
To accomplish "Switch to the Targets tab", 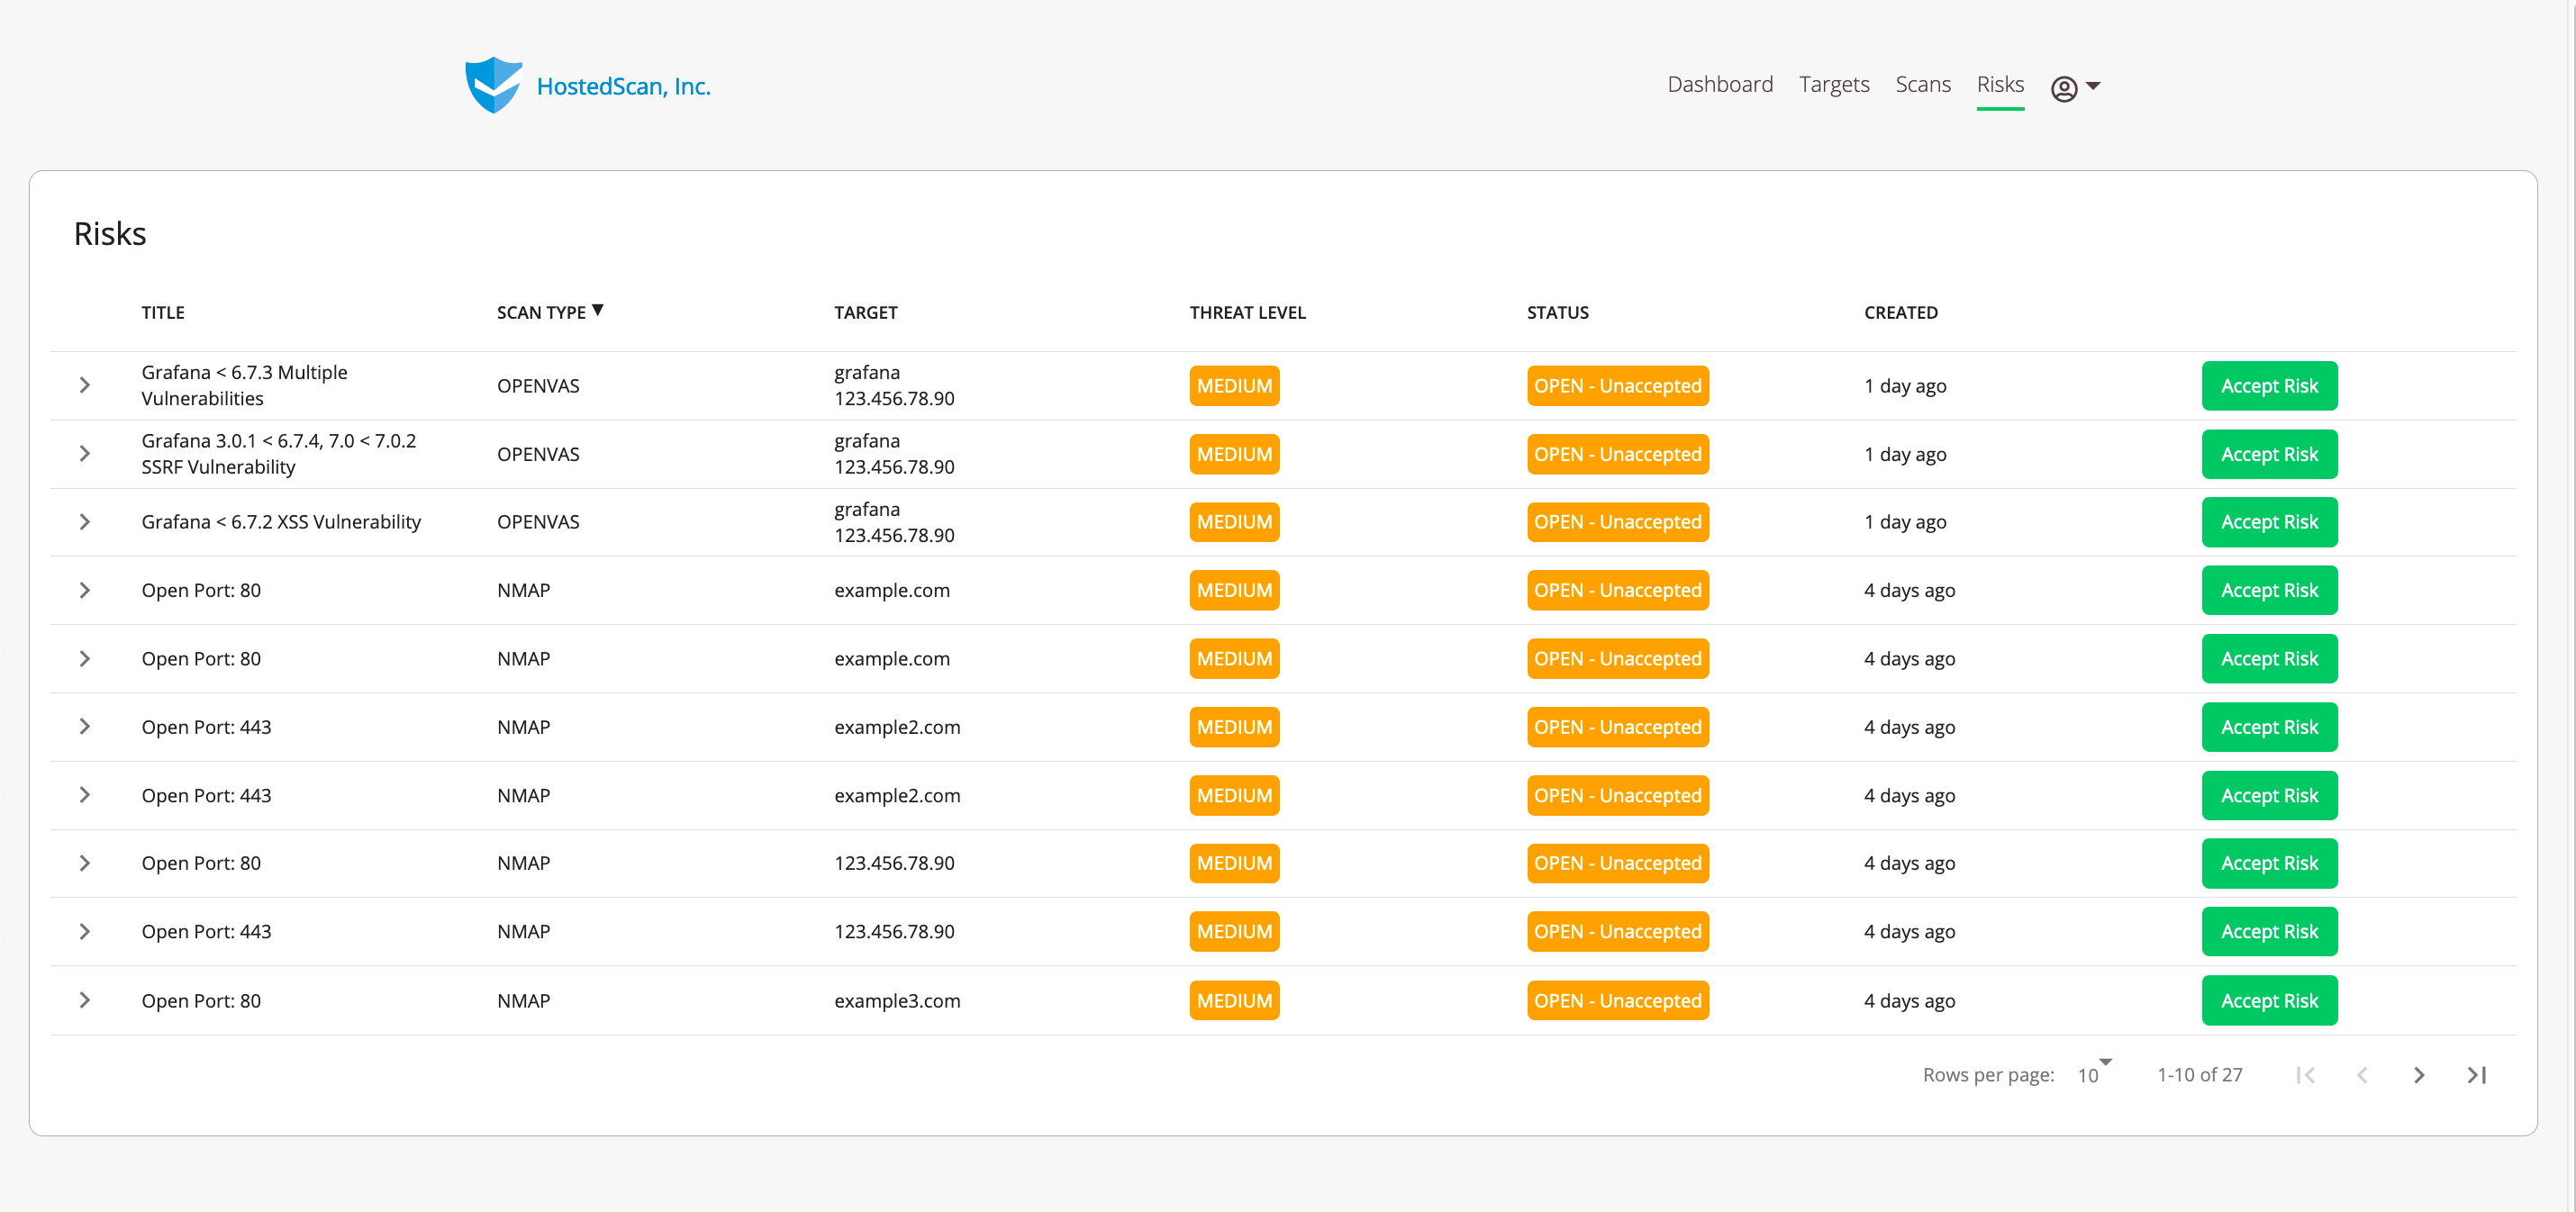I will pyautogui.click(x=1833, y=85).
